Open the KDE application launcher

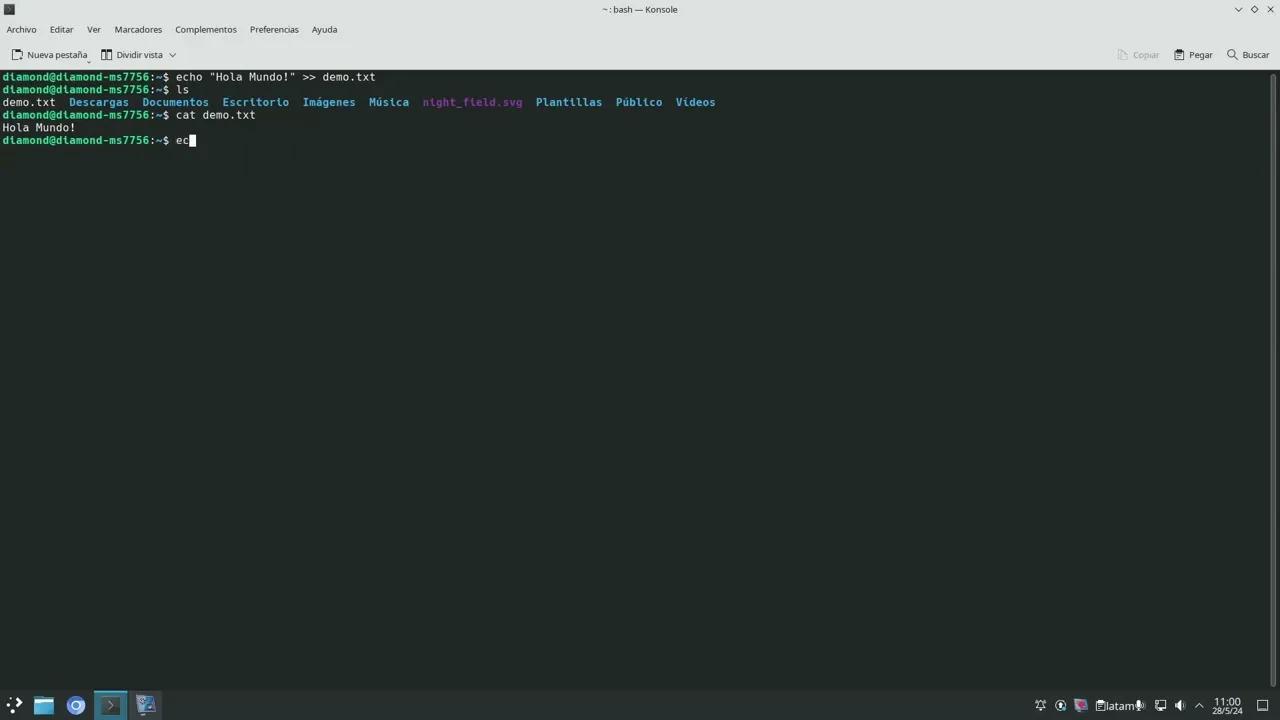pos(14,705)
